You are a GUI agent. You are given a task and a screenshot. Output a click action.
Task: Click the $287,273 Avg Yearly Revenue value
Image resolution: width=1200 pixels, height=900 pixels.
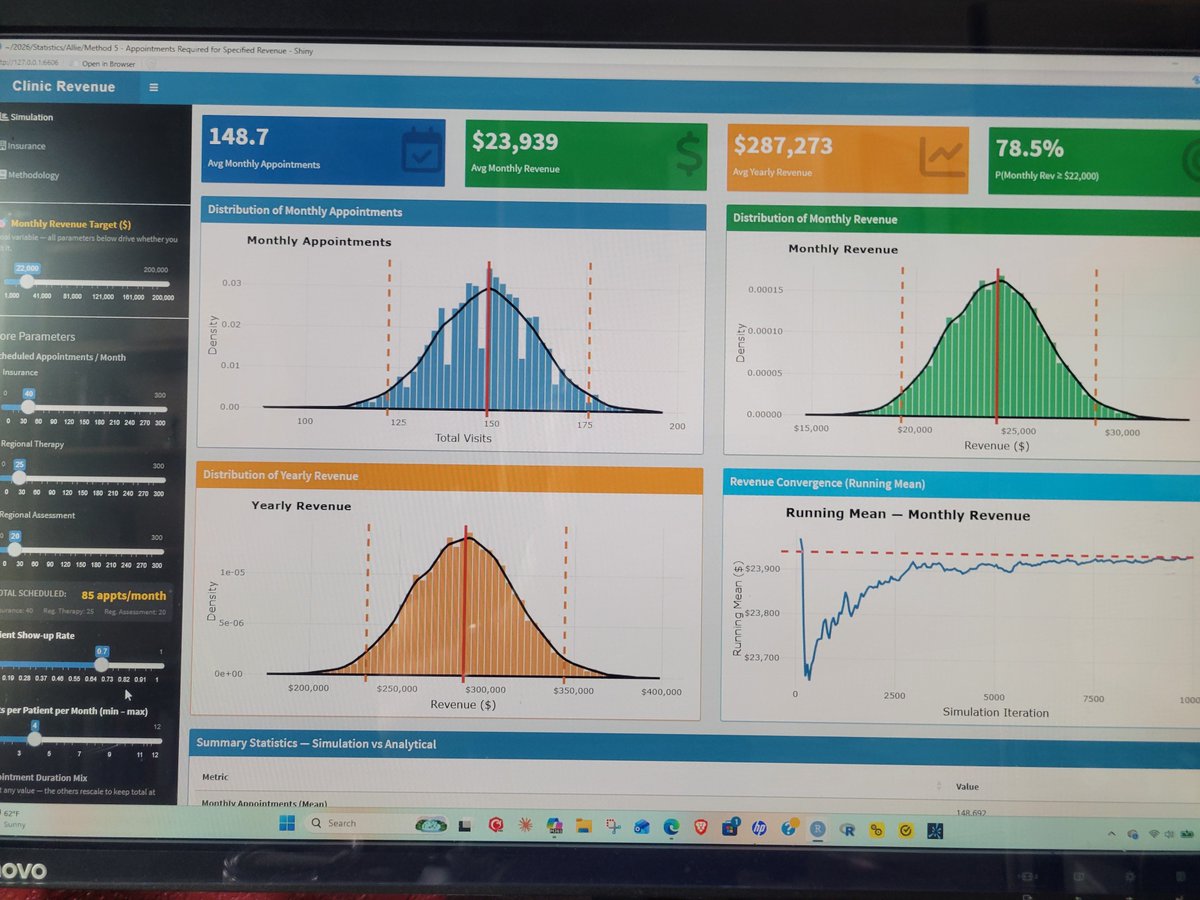click(783, 145)
